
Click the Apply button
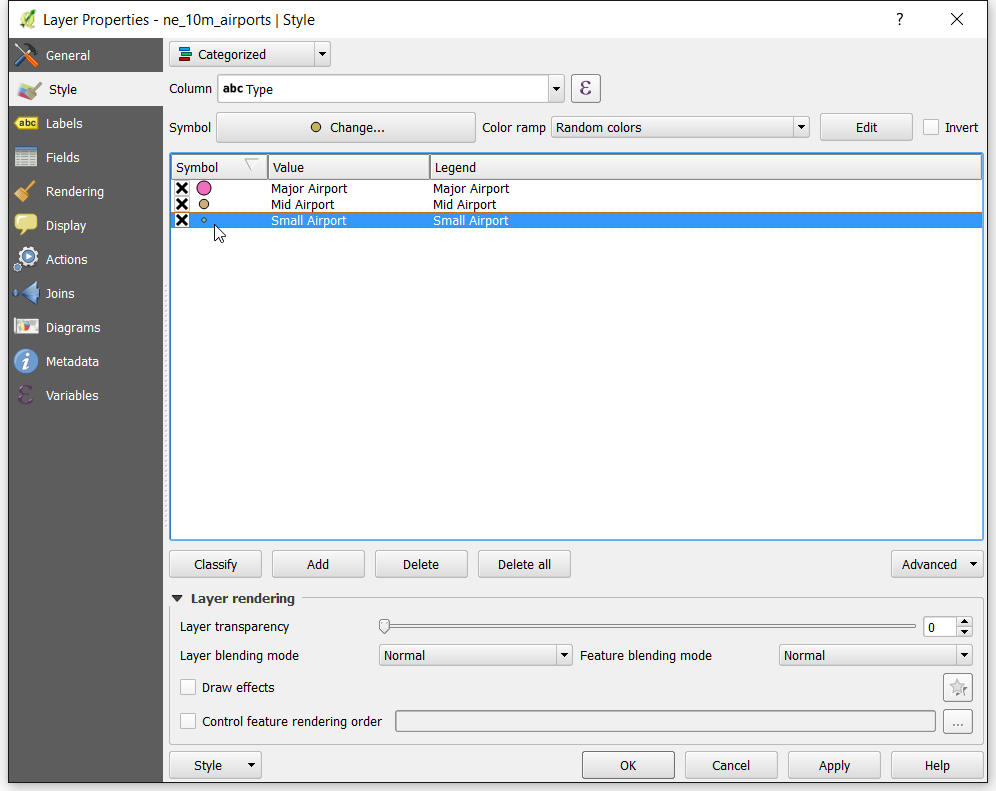(x=834, y=765)
